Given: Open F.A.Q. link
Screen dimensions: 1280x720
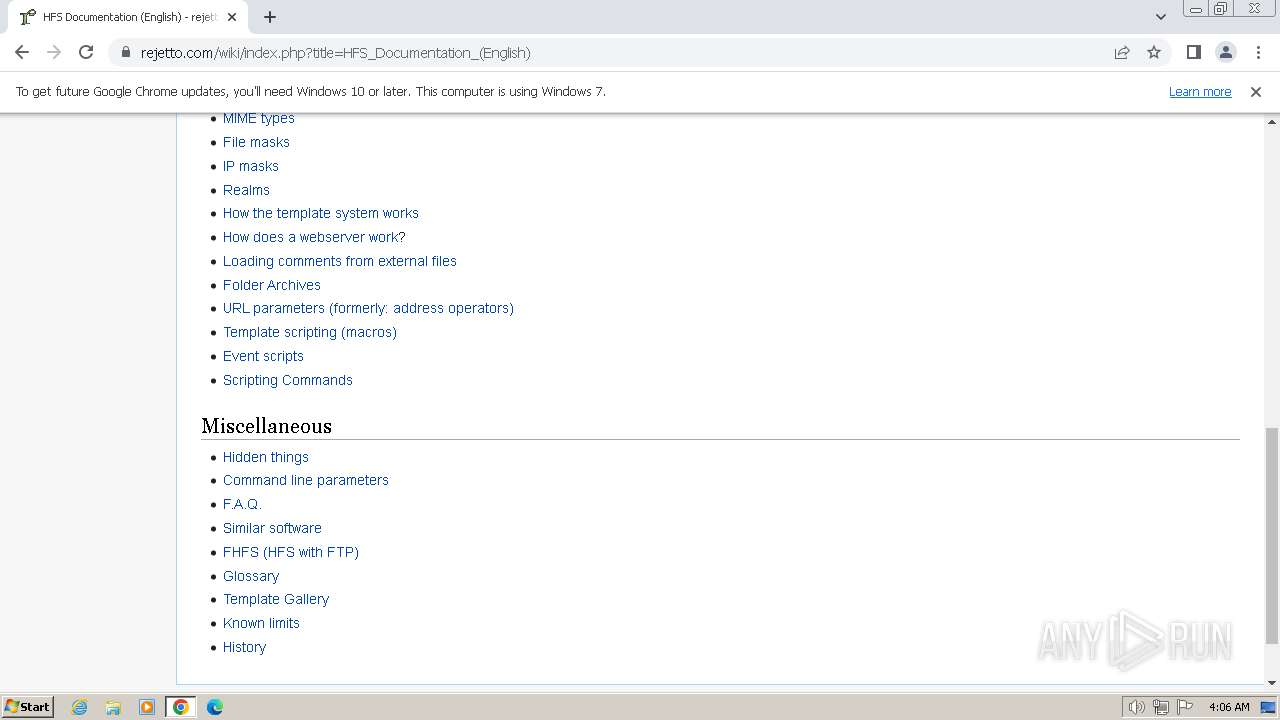Looking at the screenshot, I should (x=242, y=504).
